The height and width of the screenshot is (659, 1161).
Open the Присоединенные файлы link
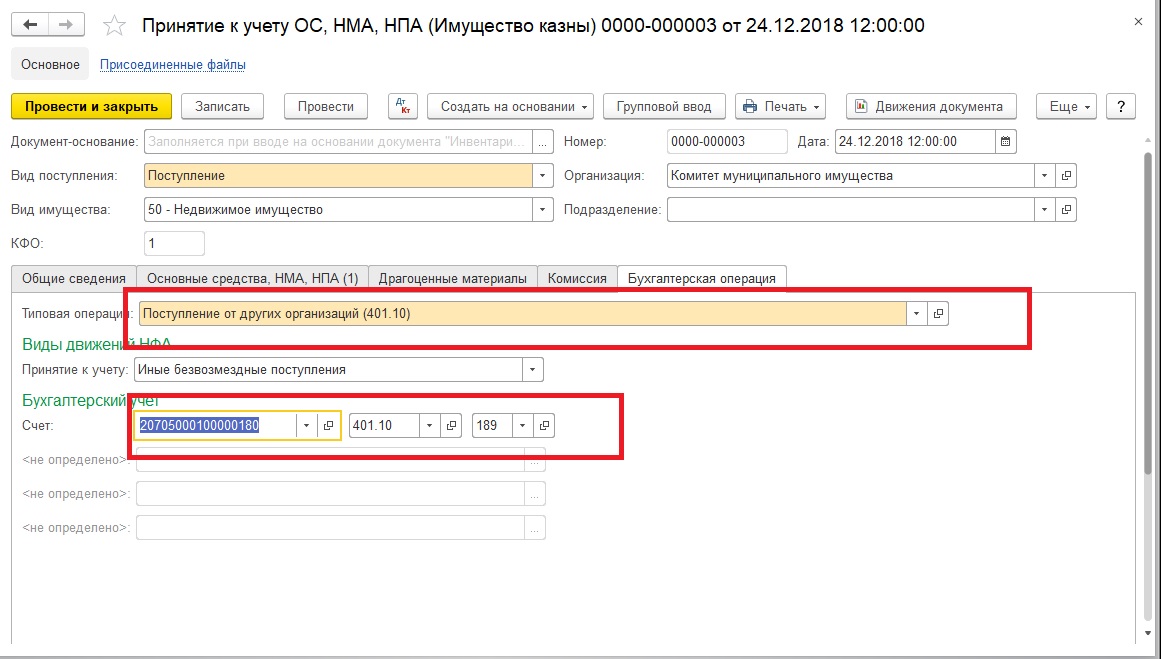[172, 65]
